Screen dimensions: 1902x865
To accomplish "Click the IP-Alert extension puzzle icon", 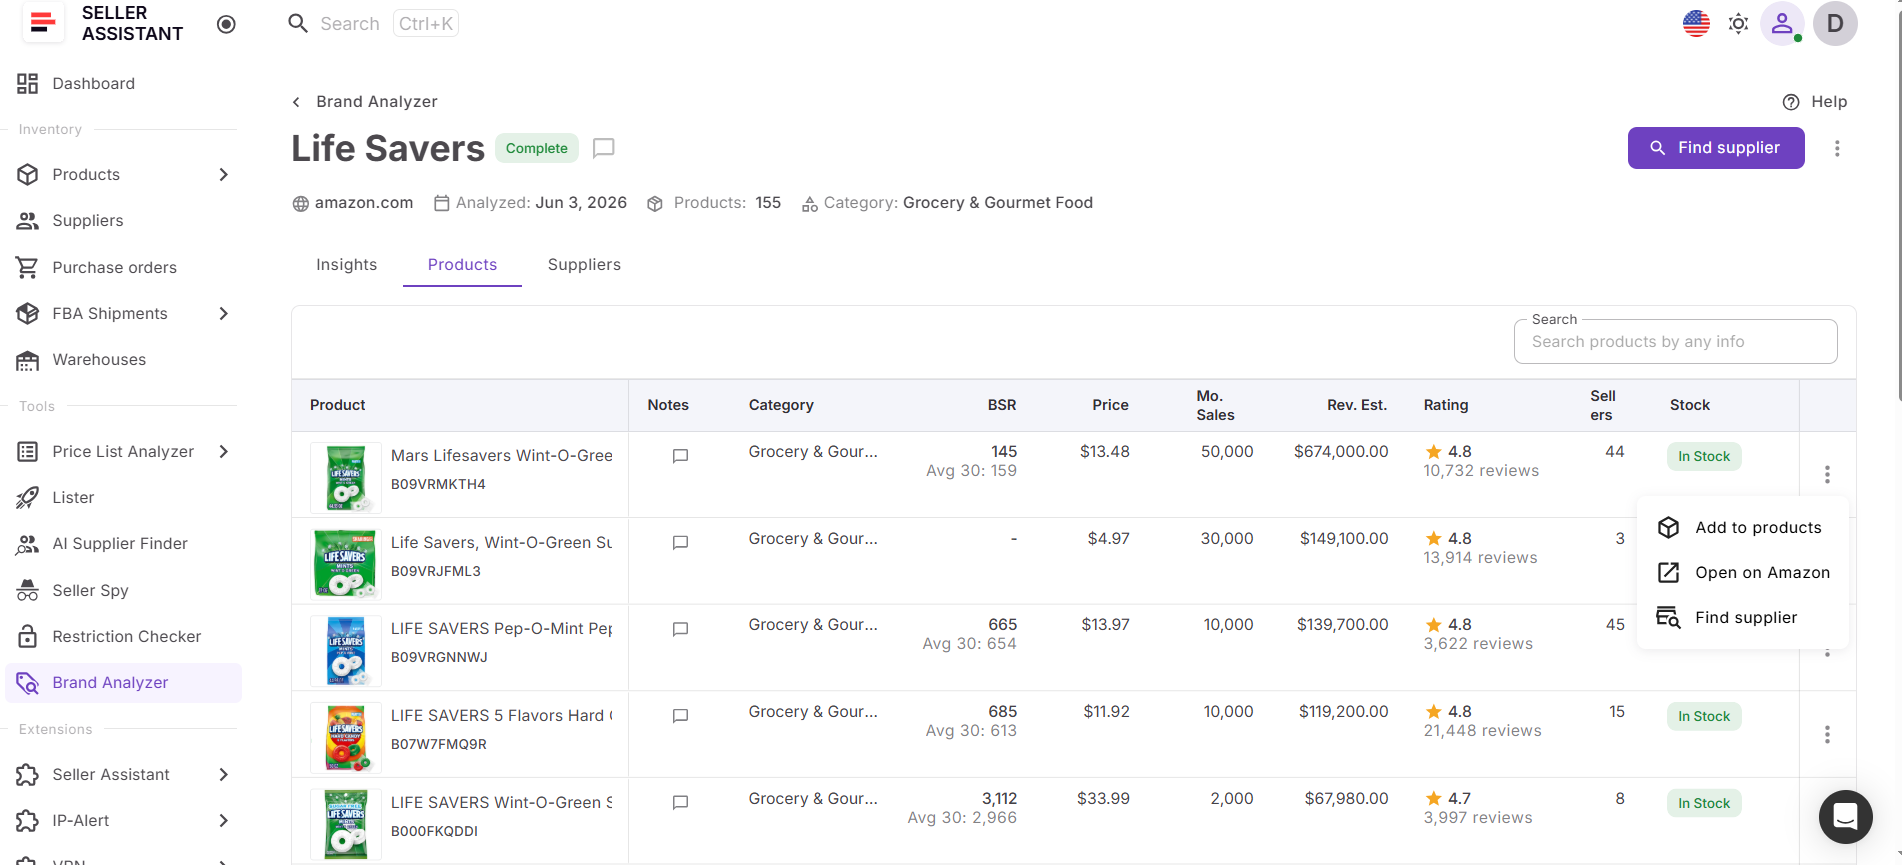I will coord(28,821).
